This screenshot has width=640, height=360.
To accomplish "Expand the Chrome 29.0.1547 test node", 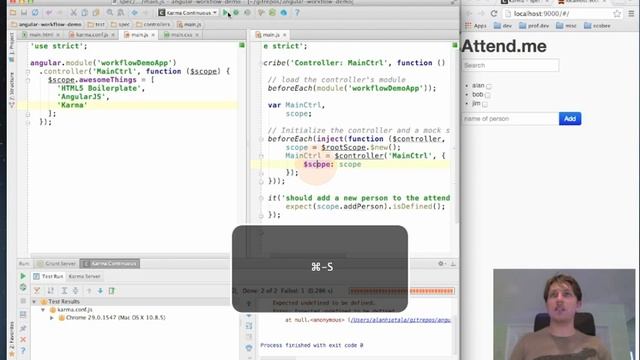I will click(x=52, y=318).
